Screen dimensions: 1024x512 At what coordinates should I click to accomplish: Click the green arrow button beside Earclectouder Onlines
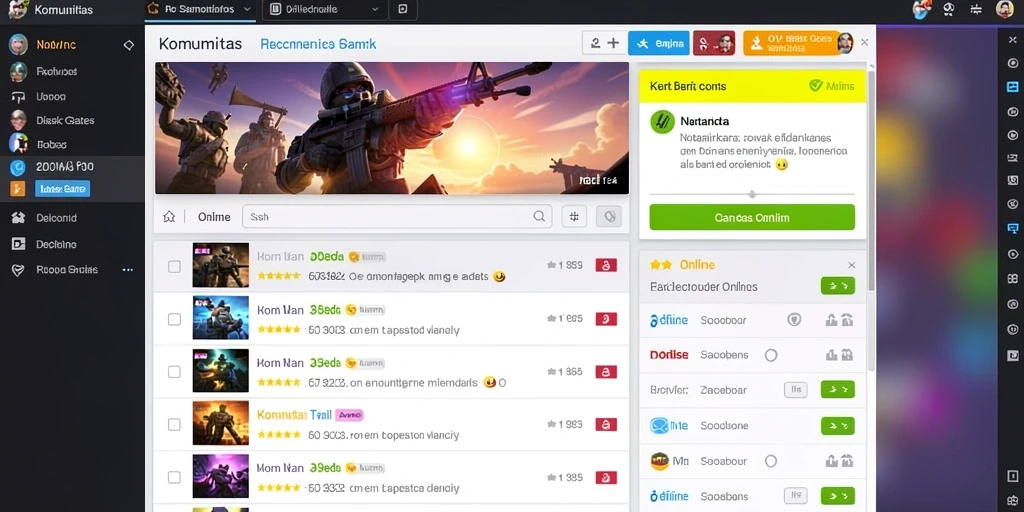(838, 285)
